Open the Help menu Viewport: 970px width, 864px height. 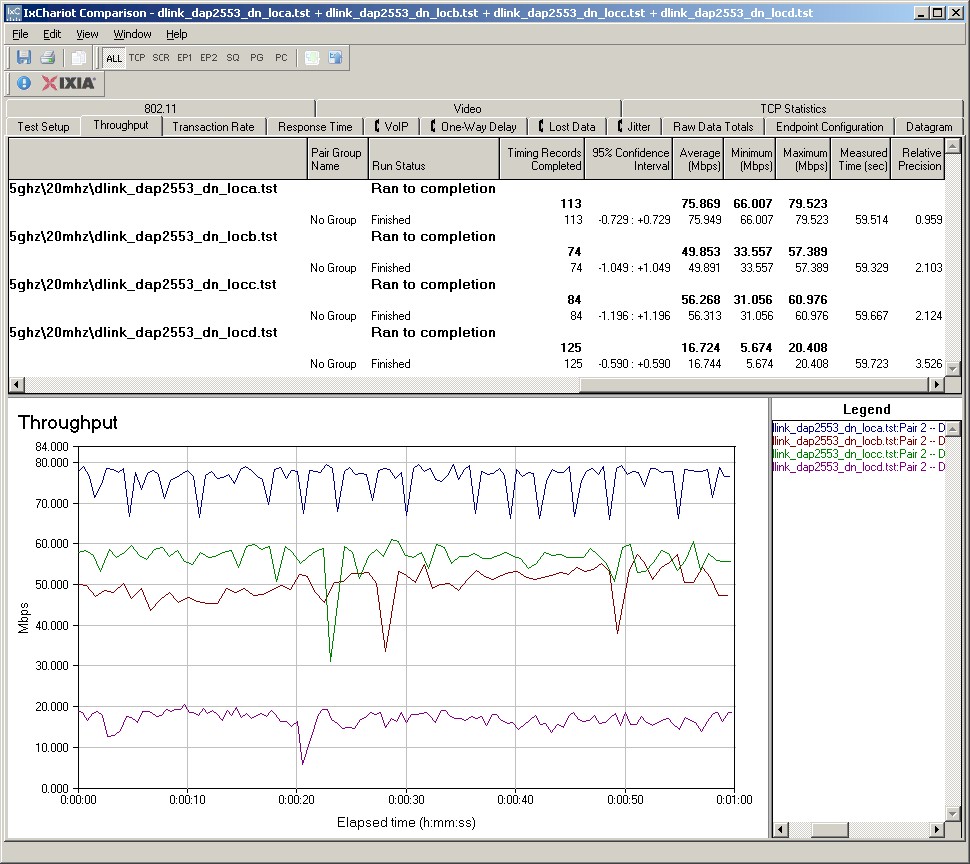tap(176, 34)
